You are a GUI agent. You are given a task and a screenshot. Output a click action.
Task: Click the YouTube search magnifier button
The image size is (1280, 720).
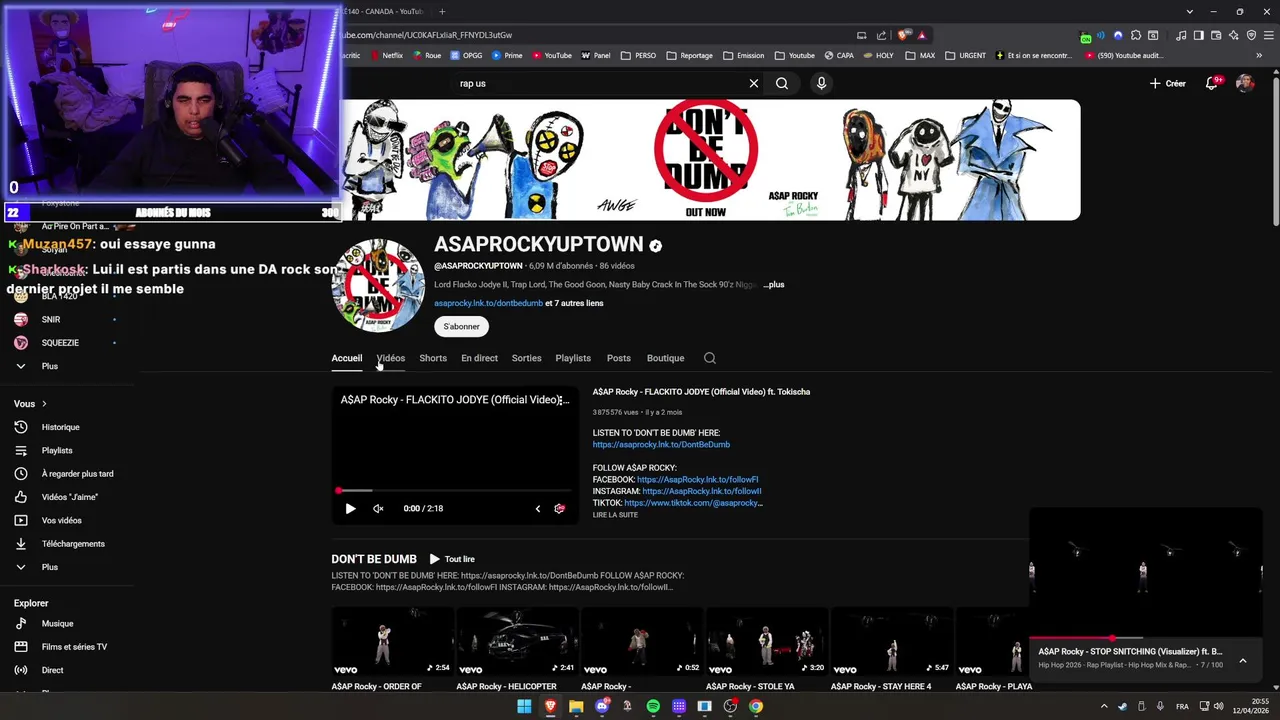click(782, 83)
